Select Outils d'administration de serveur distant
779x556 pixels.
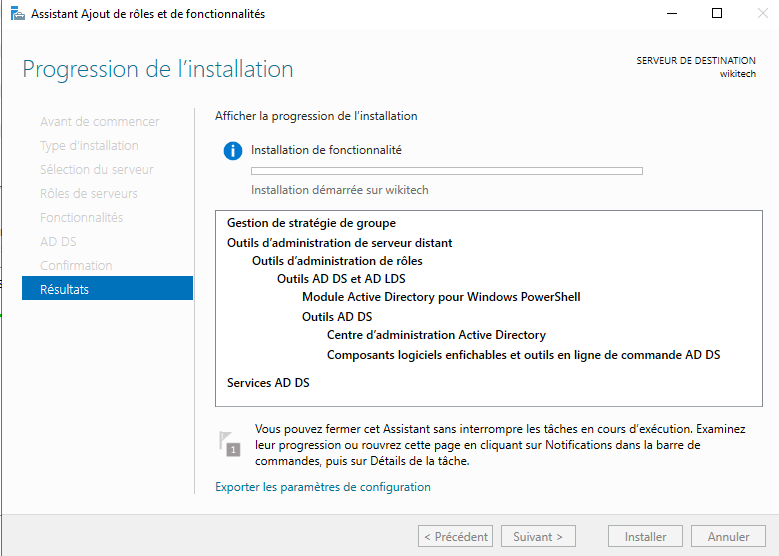click(x=339, y=242)
